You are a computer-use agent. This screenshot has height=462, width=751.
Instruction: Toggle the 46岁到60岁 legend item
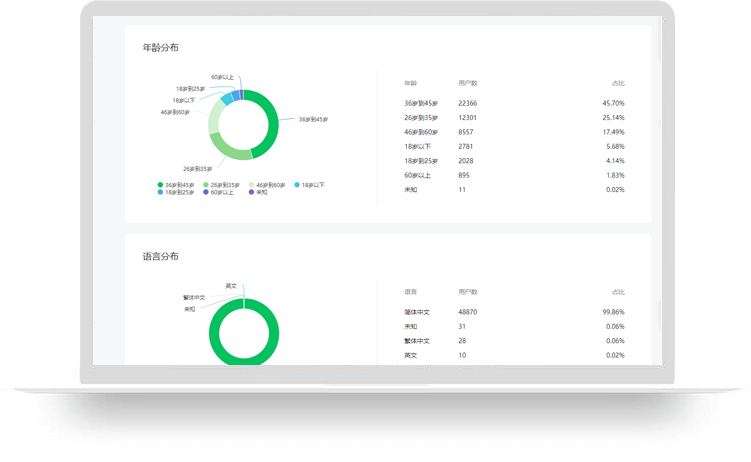270,185
